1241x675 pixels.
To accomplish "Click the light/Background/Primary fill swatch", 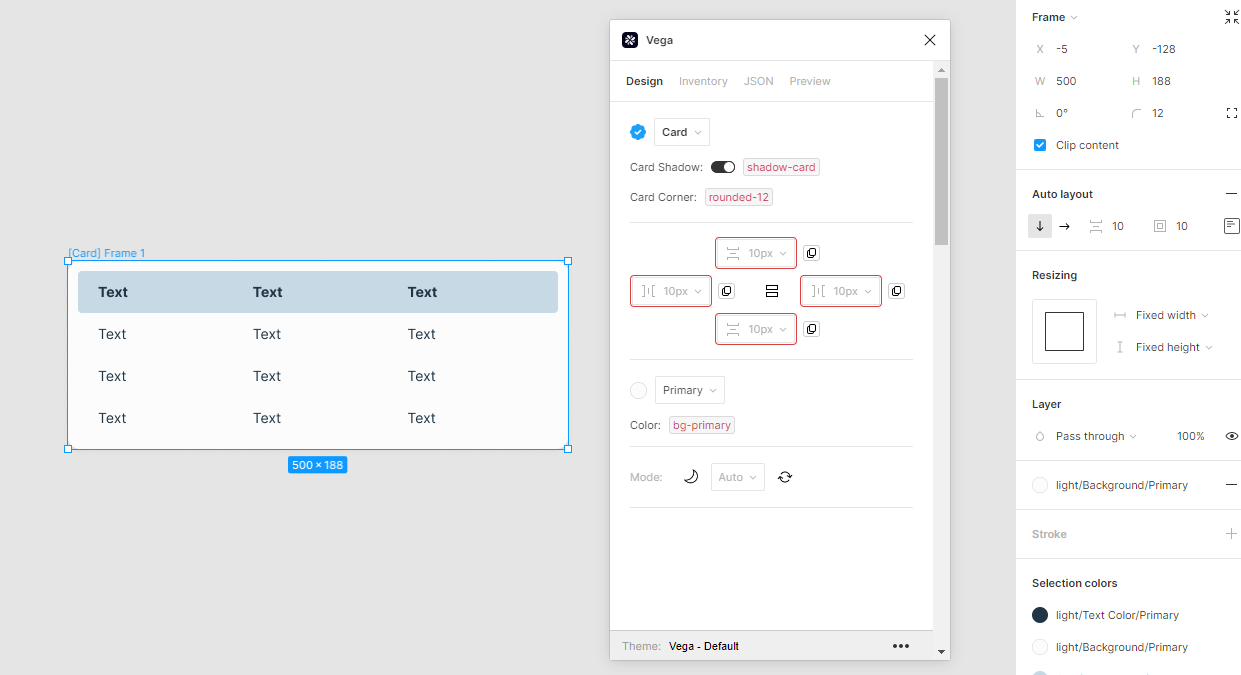I will coord(1040,485).
